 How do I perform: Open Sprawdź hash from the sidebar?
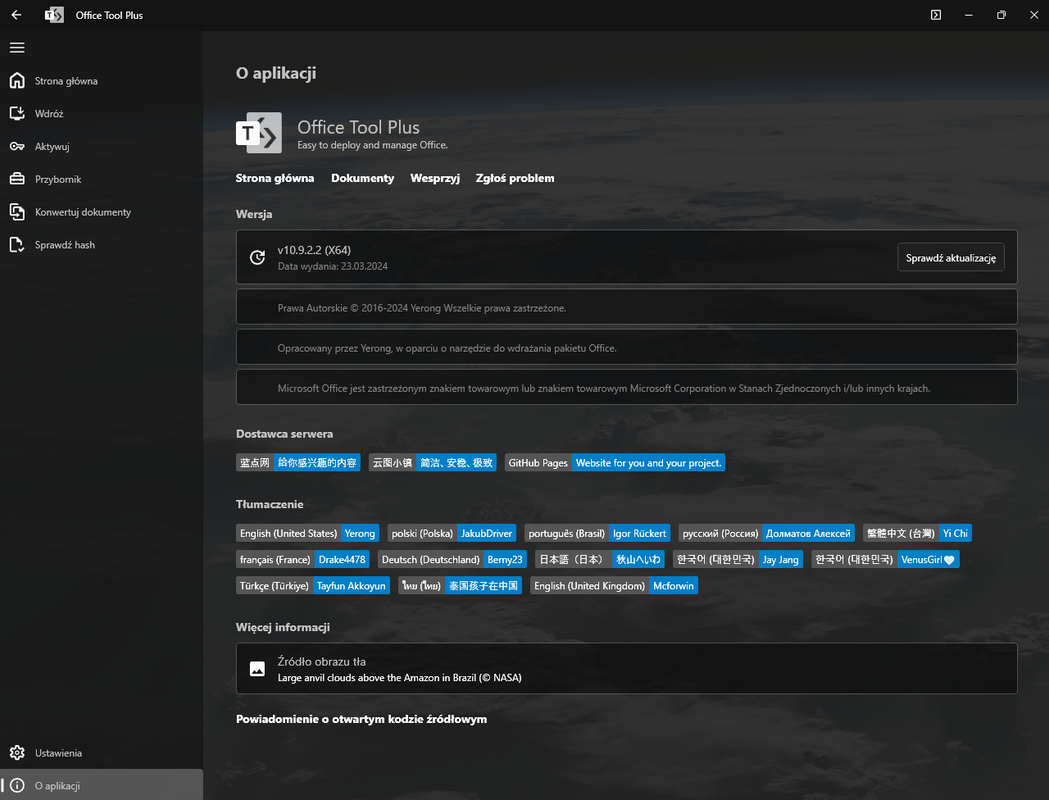pos(102,245)
